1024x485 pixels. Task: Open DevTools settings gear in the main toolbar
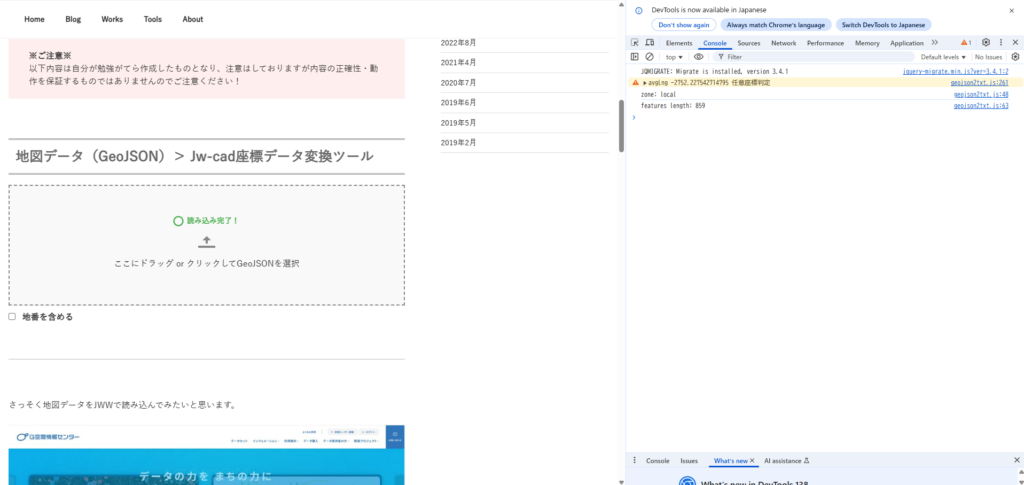pos(986,42)
